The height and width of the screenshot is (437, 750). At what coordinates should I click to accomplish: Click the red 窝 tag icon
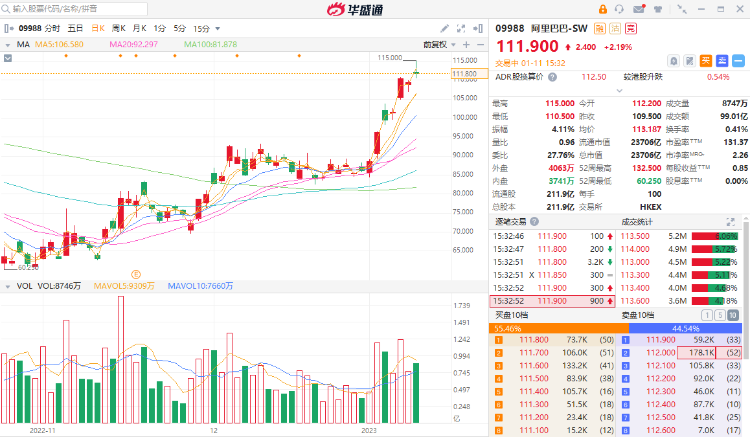pos(631,29)
